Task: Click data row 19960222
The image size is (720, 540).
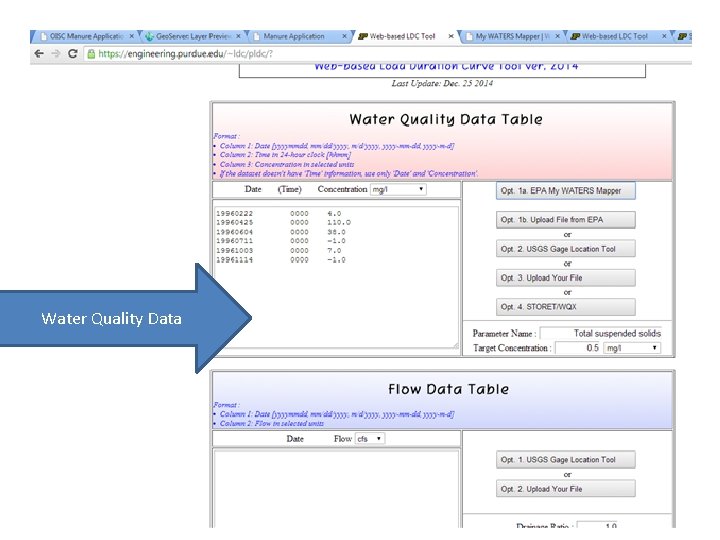Action: 279,214
